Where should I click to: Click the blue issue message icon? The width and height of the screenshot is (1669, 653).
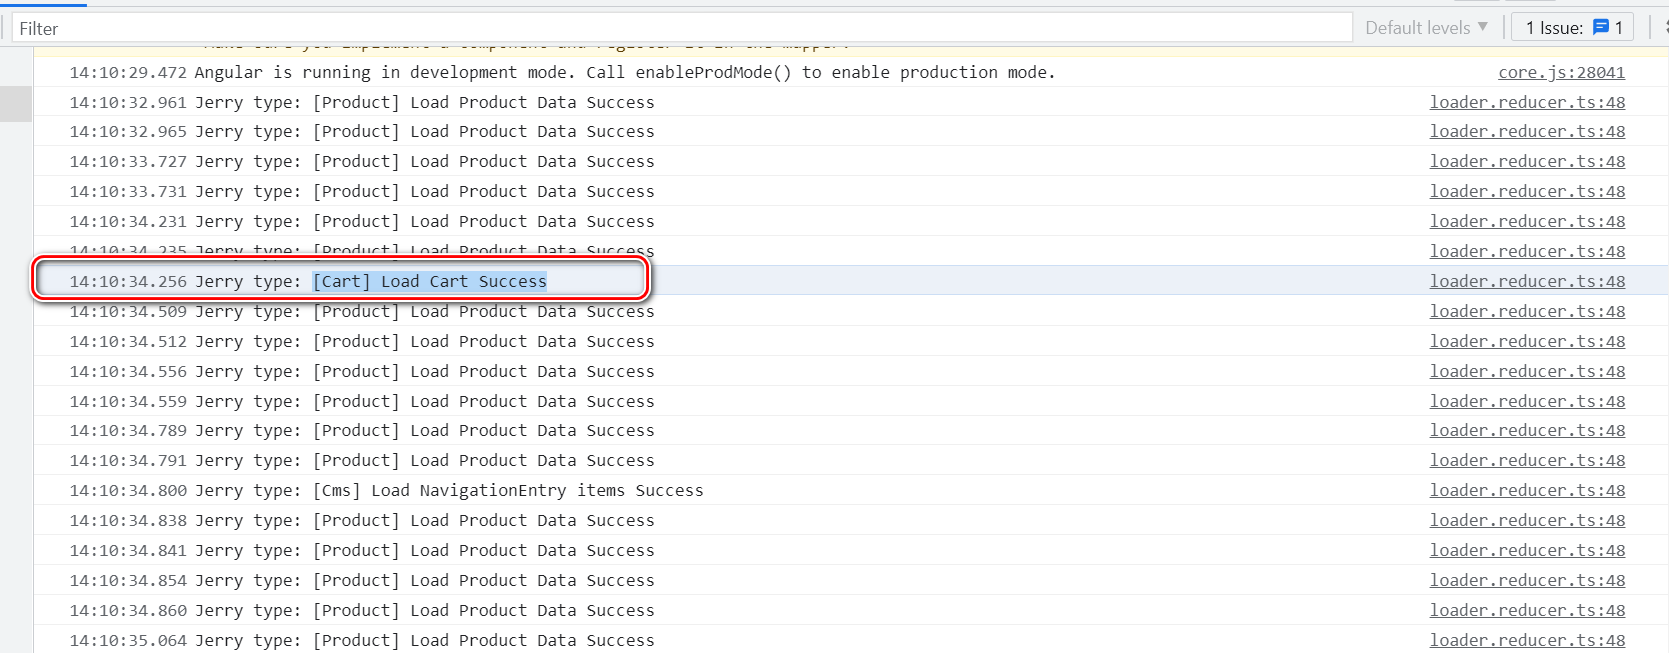(x=1601, y=28)
